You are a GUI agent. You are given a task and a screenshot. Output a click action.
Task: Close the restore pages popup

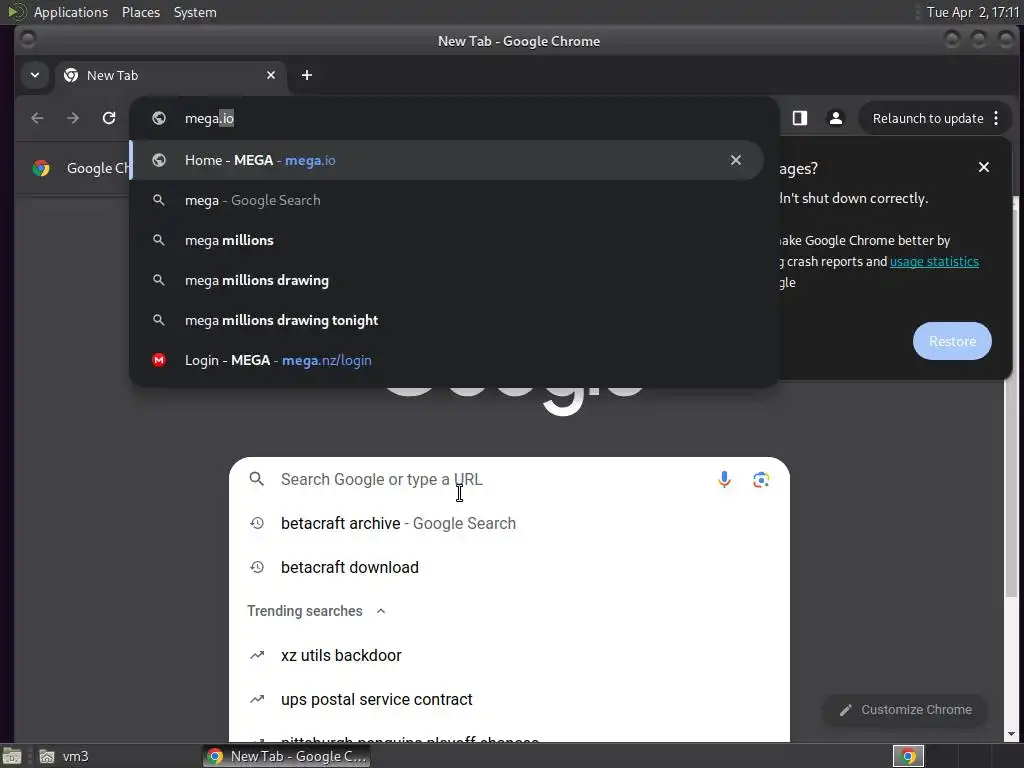click(x=984, y=167)
